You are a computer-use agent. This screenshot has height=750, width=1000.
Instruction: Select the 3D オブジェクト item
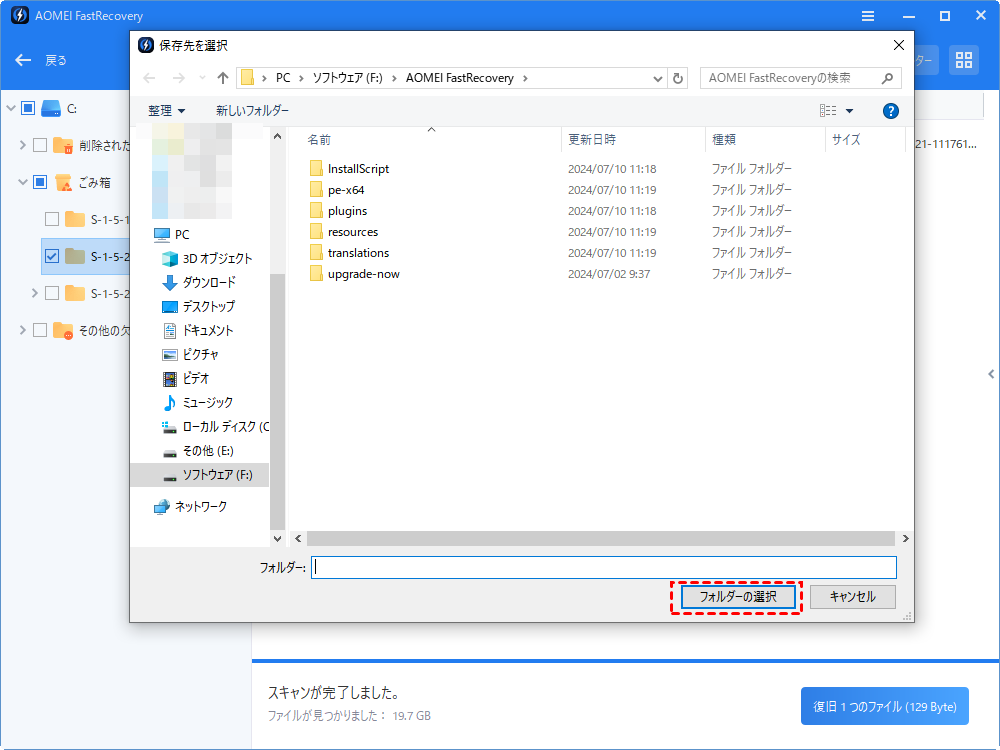[217, 258]
